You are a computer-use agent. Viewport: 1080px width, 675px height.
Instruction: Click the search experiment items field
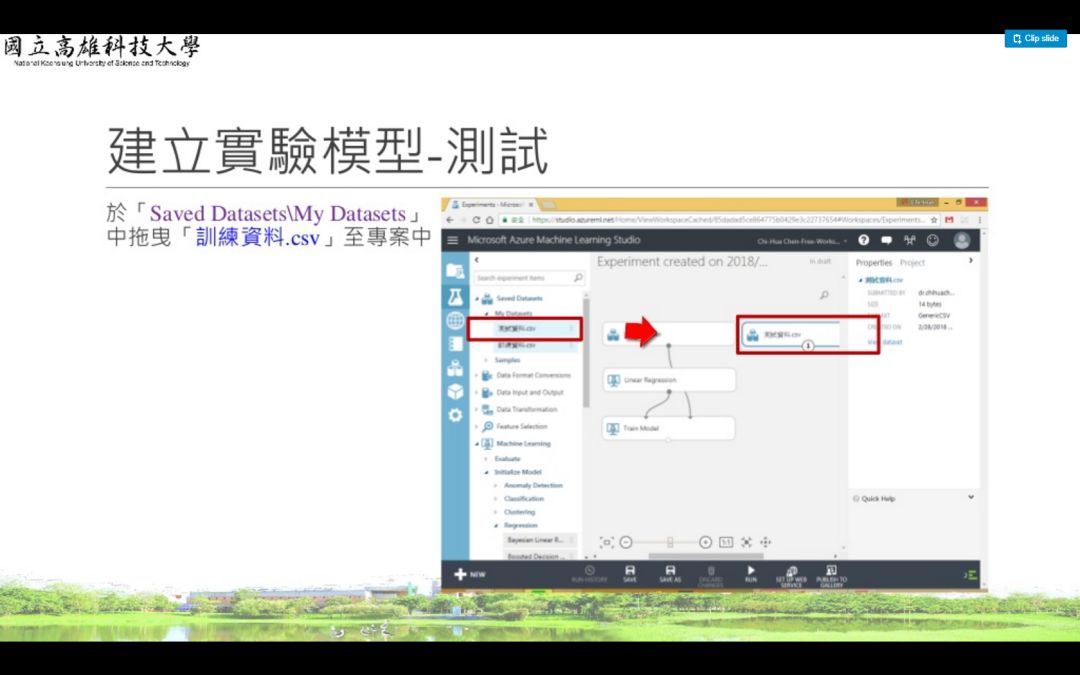pyautogui.click(x=529, y=278)
